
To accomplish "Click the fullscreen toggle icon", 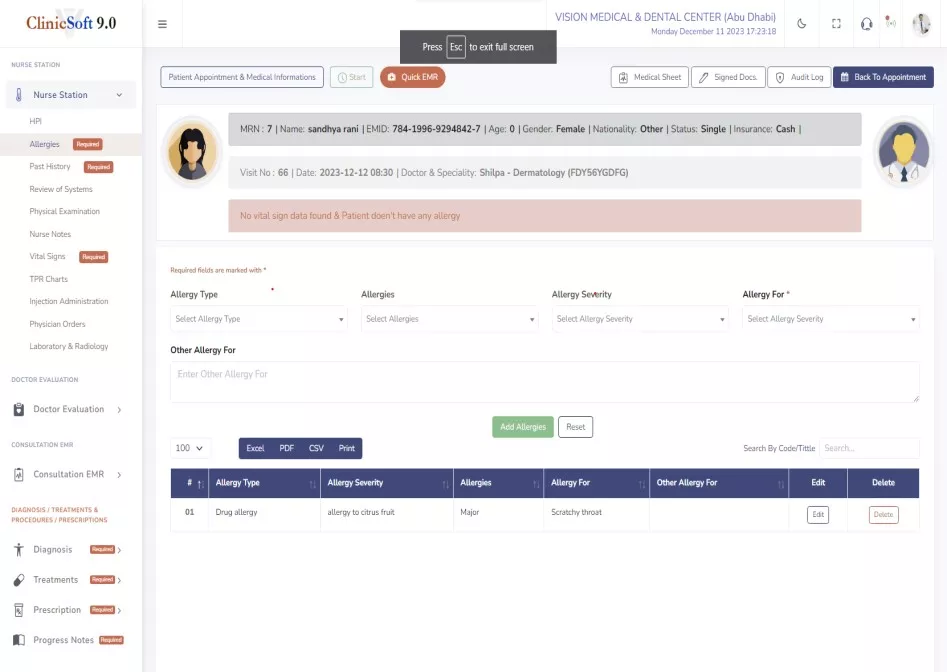I will pos(836,24).
